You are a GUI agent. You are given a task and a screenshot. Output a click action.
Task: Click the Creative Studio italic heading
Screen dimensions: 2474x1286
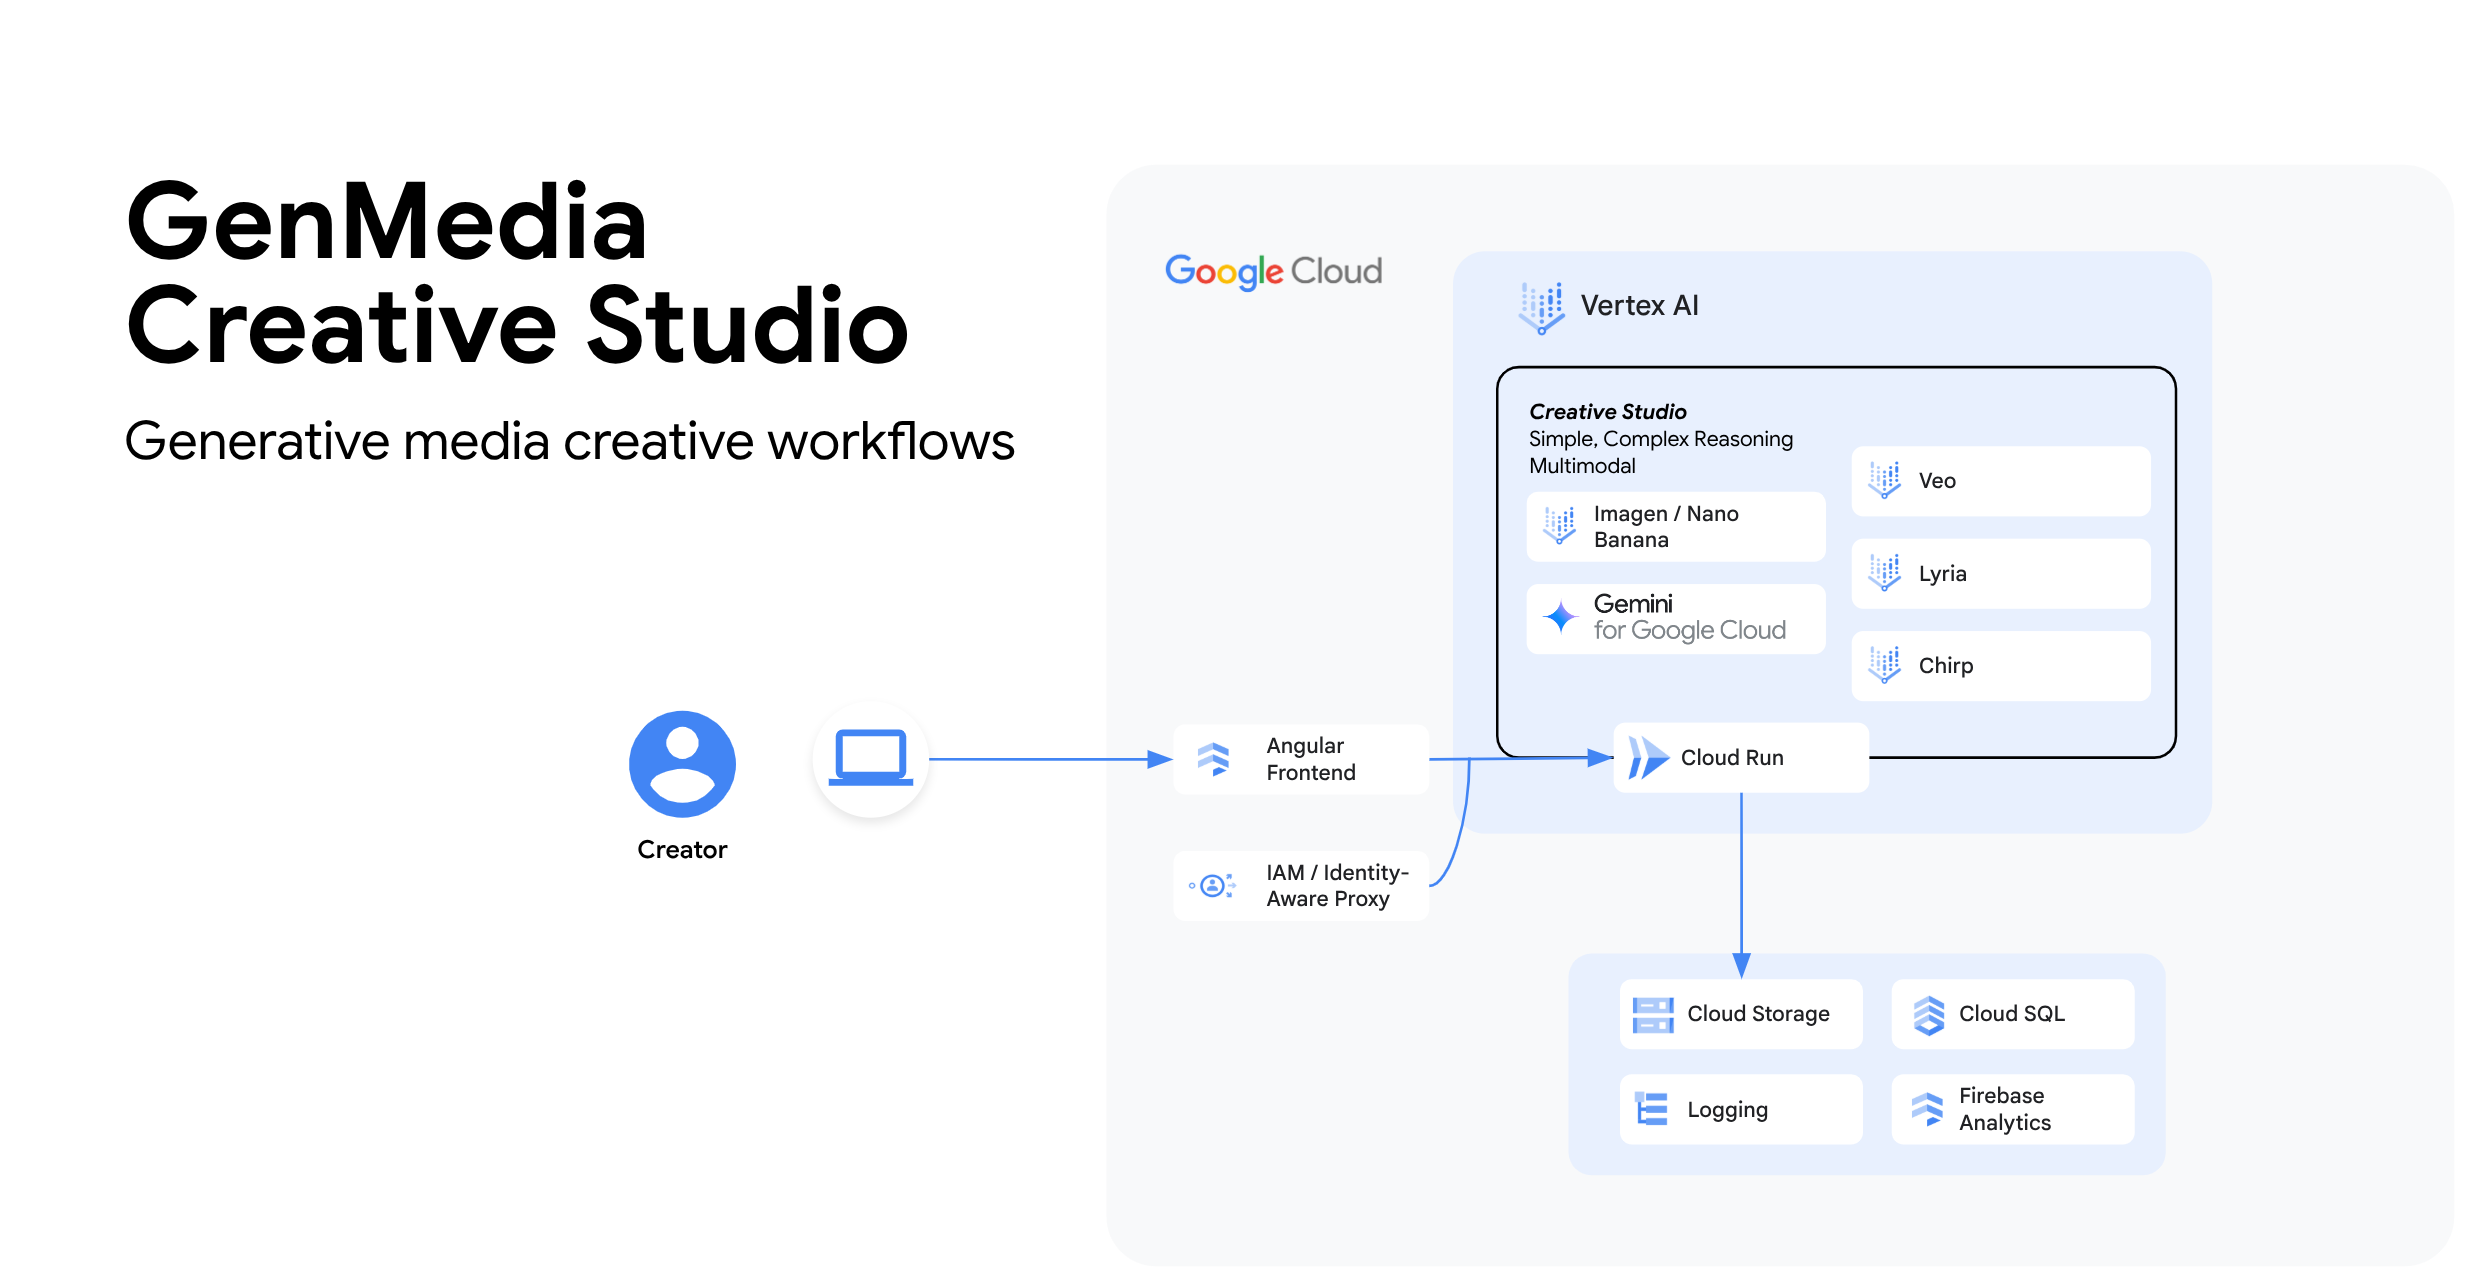point(1607,412)
